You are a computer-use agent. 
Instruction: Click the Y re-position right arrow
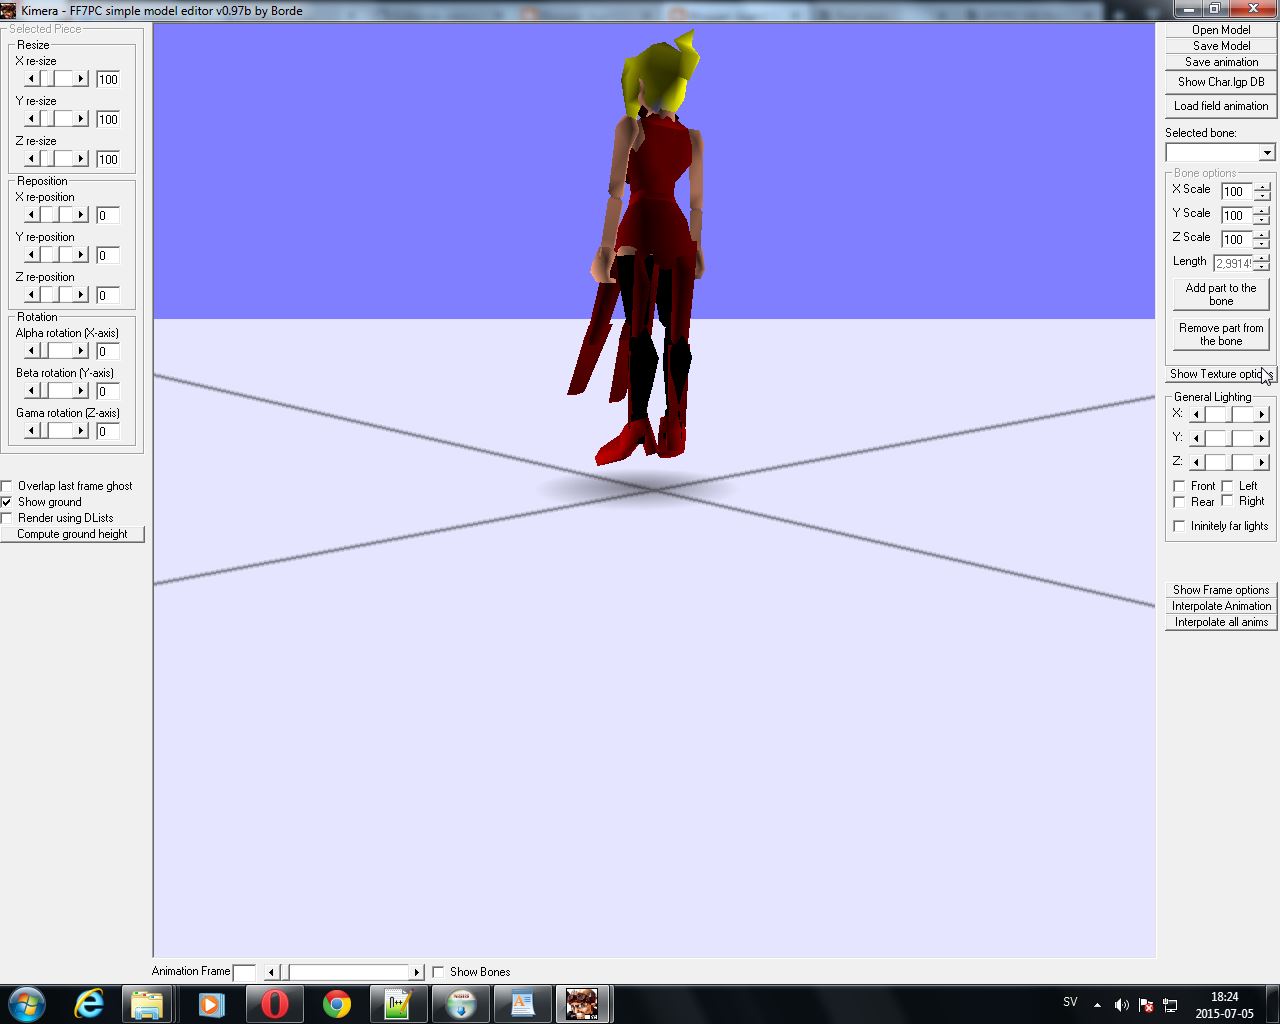tap(81, 255)
